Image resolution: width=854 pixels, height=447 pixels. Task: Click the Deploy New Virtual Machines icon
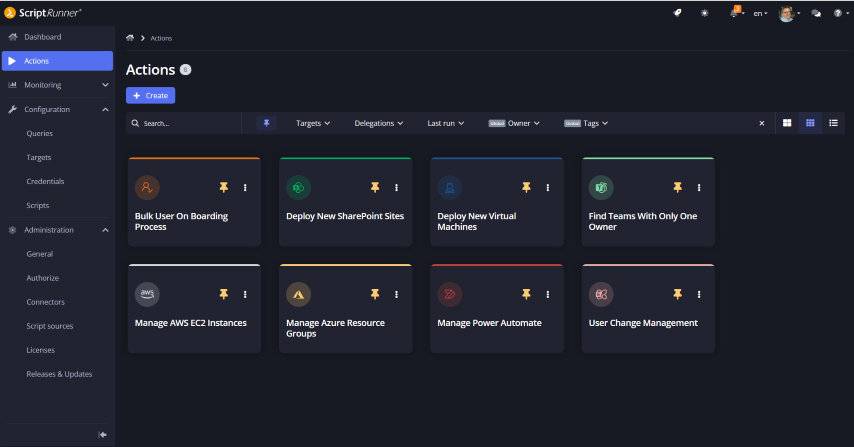coord(450,187)
